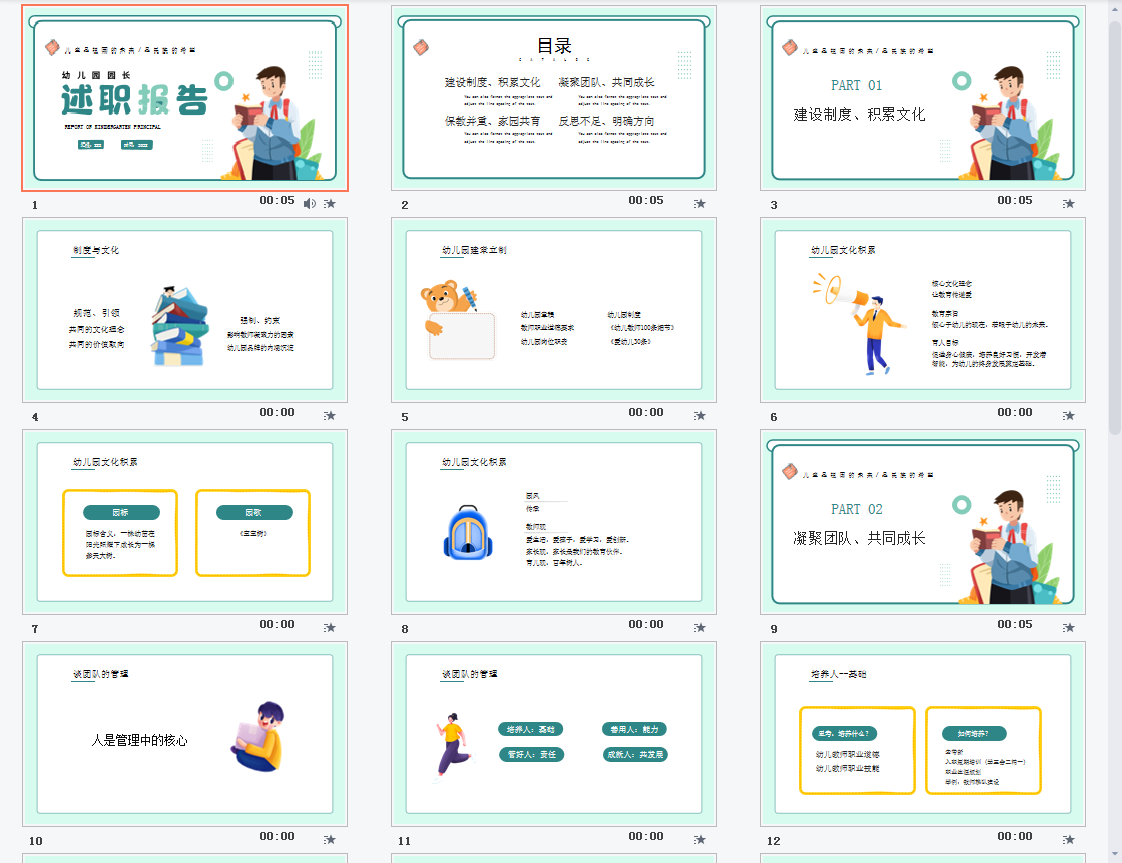Select slide 11 thumbnail with the running figure
The width and height of the screenshot is (1122, 863).
click(x=554, y=733)
